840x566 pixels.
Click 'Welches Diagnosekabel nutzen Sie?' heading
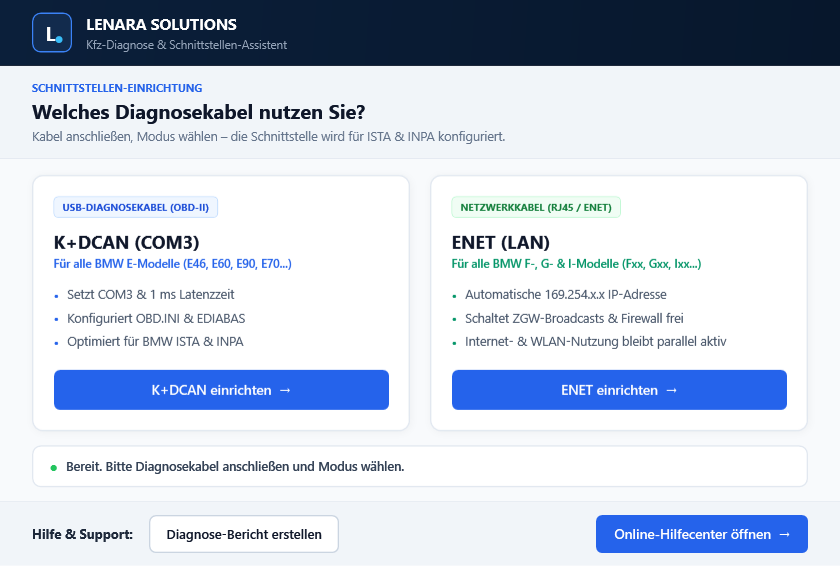tap(199, 112)
